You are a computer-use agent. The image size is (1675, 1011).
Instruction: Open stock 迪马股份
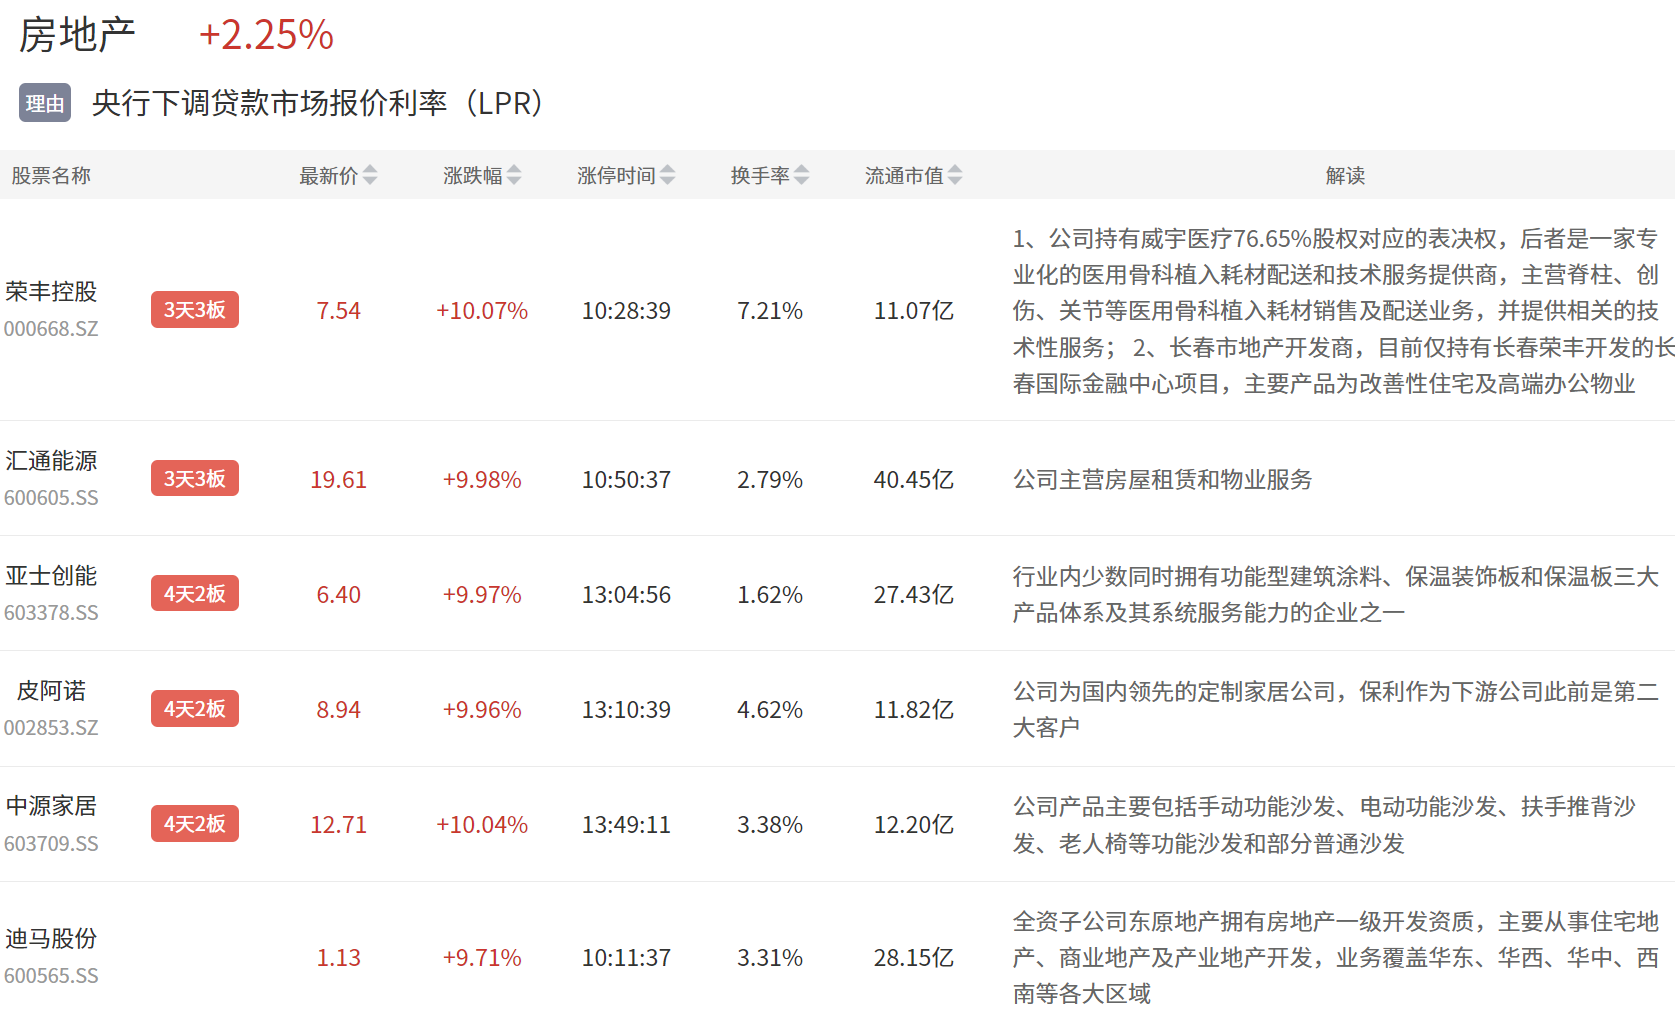[x=51, y=938]
